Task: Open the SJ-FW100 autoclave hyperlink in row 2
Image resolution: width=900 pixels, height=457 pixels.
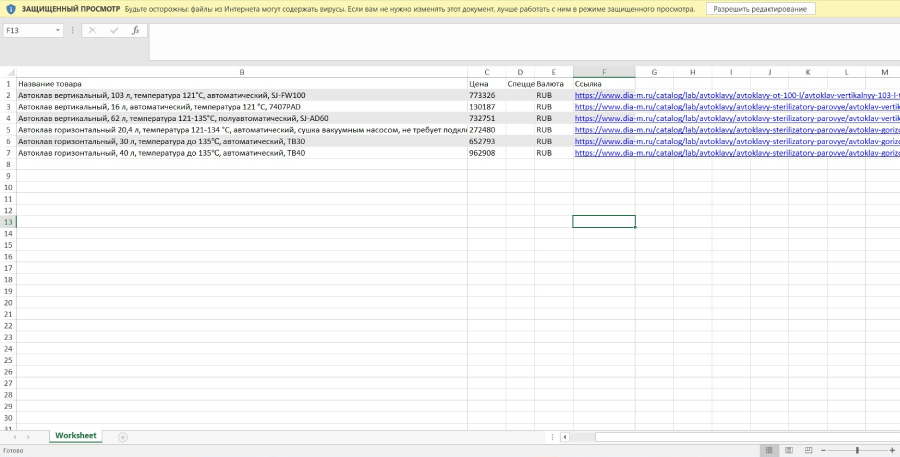Action: (x=737, y=95)
